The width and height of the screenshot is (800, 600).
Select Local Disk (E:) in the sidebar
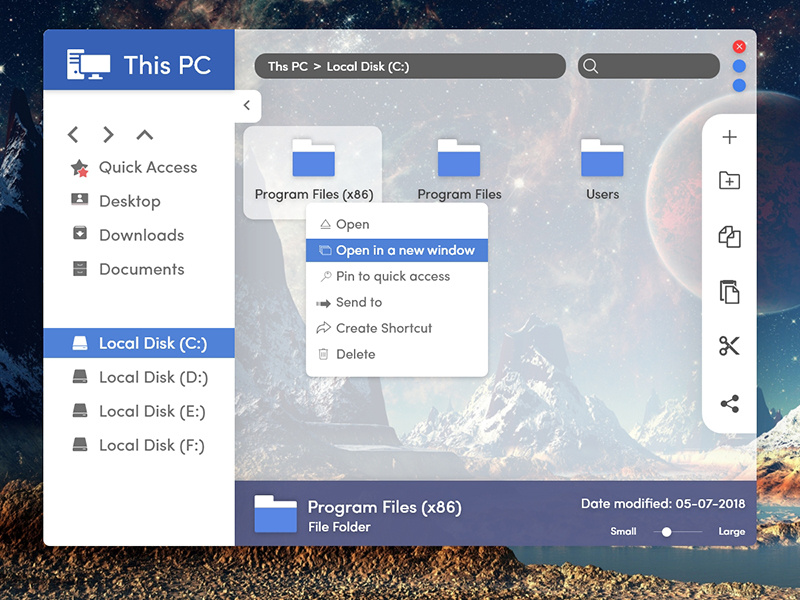coord(139,411)
